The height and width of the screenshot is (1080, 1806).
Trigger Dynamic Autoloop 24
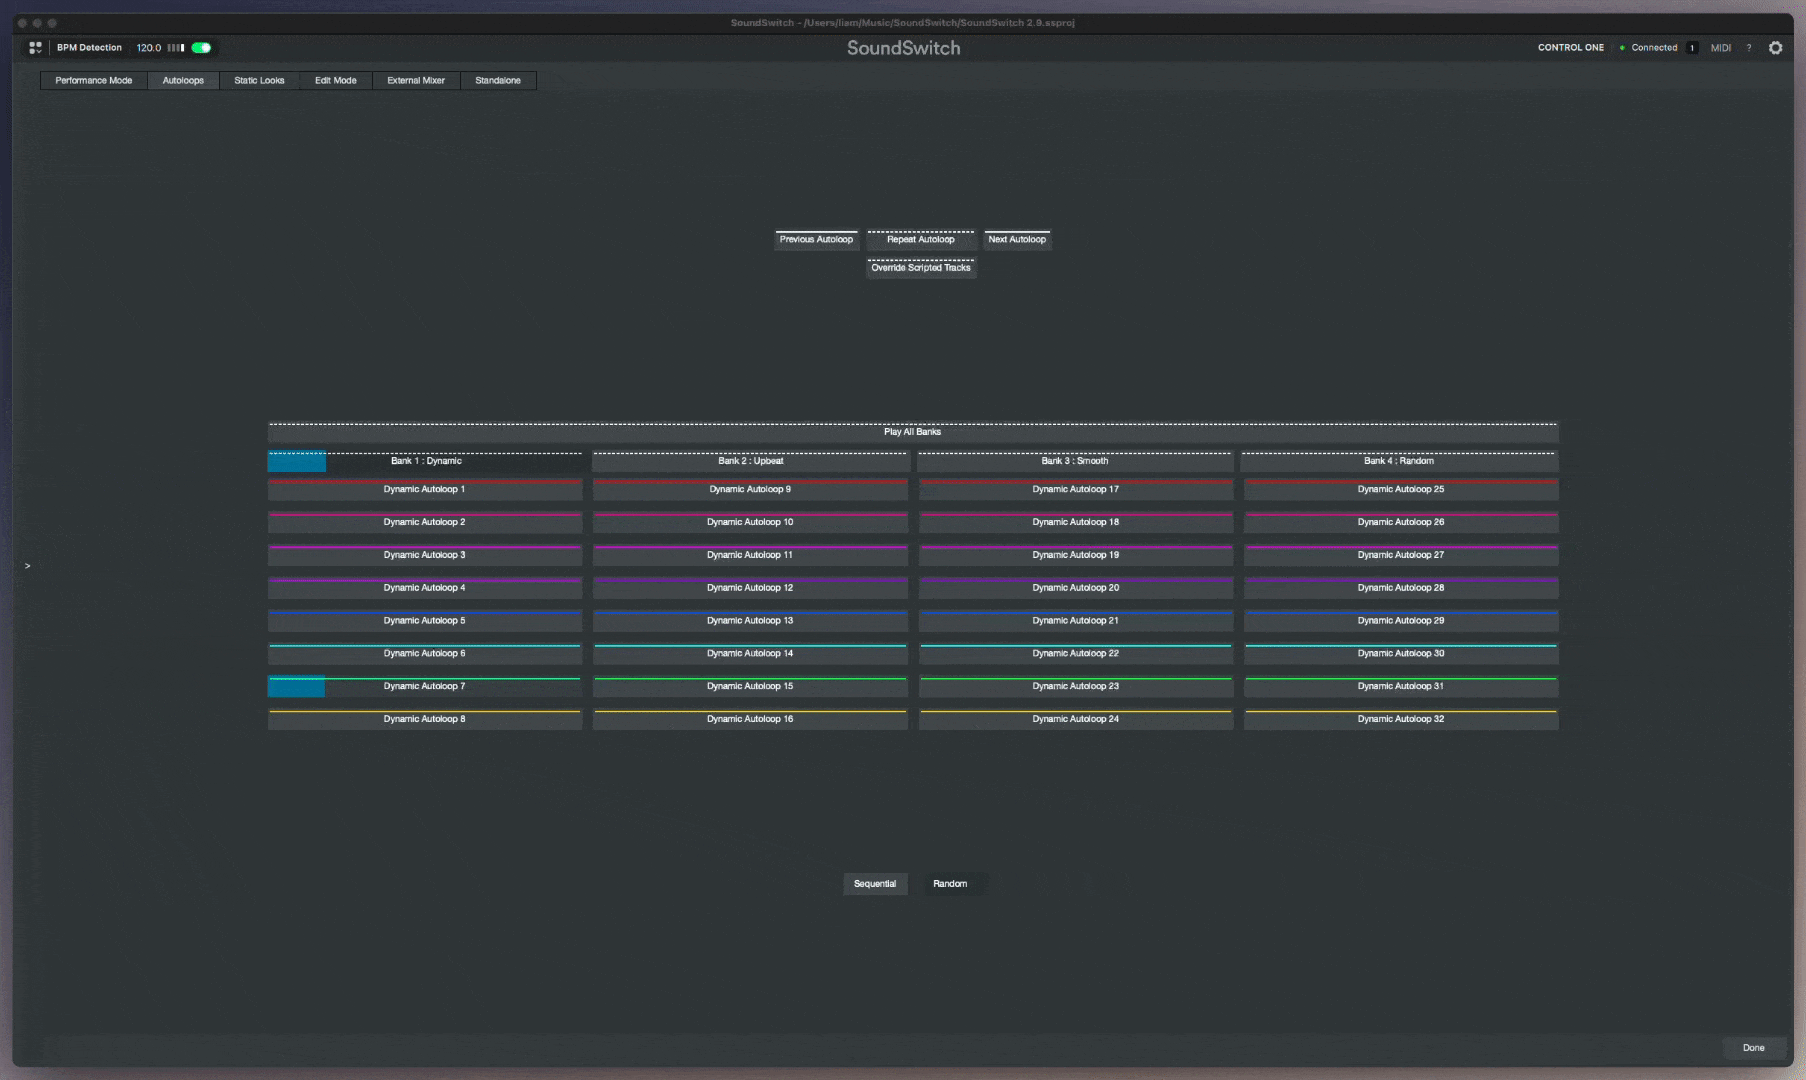[x=1076, y=720]
